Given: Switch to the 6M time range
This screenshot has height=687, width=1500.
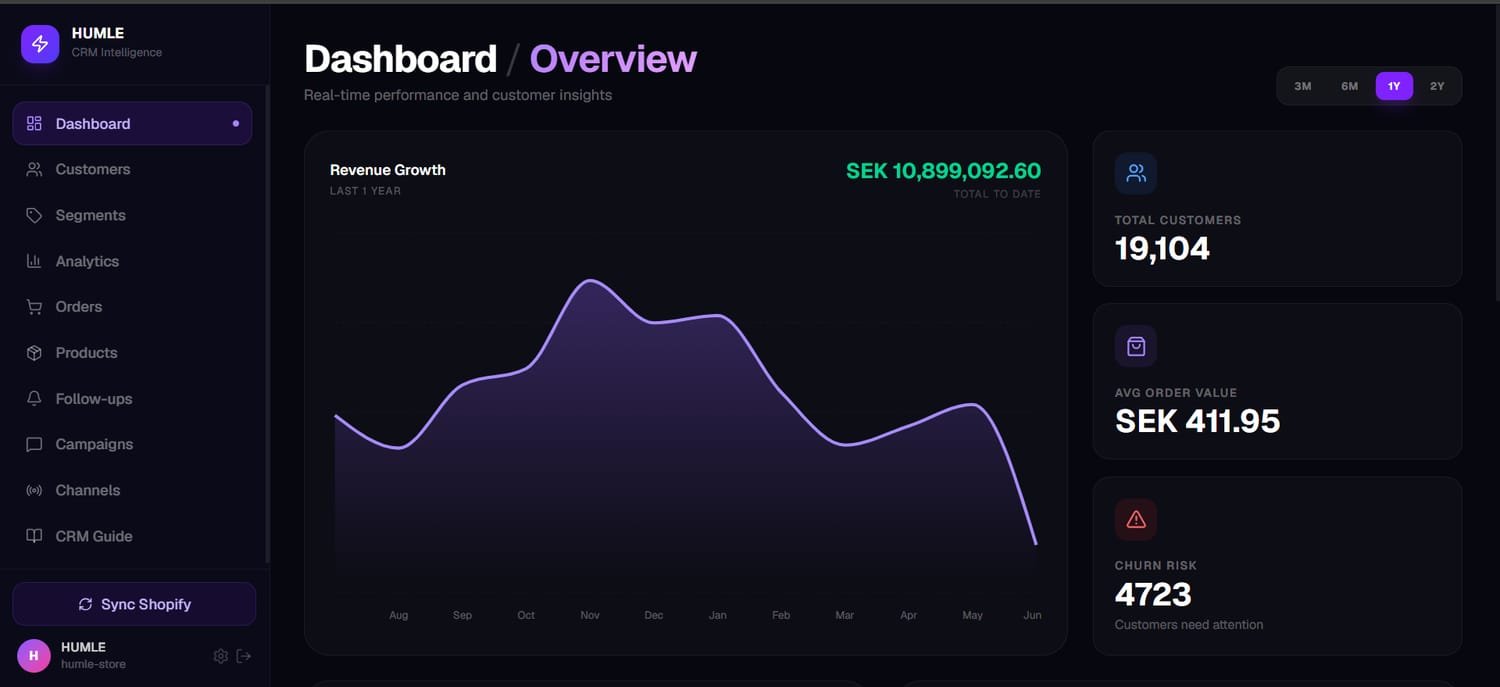Looking at the screenshot, I should coord(1349,86).
